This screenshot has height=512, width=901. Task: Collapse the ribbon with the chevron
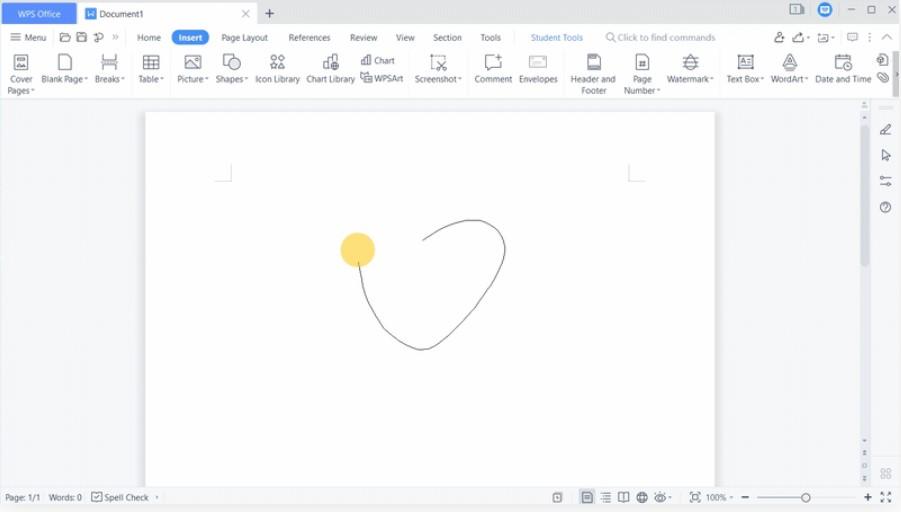point(887,37)
